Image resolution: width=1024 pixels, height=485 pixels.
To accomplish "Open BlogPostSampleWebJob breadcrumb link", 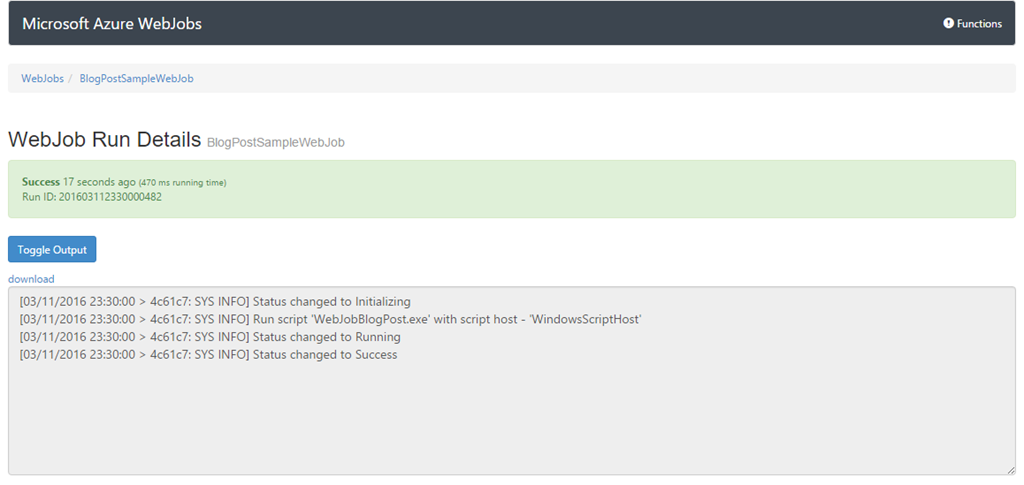I will point(136,78).
